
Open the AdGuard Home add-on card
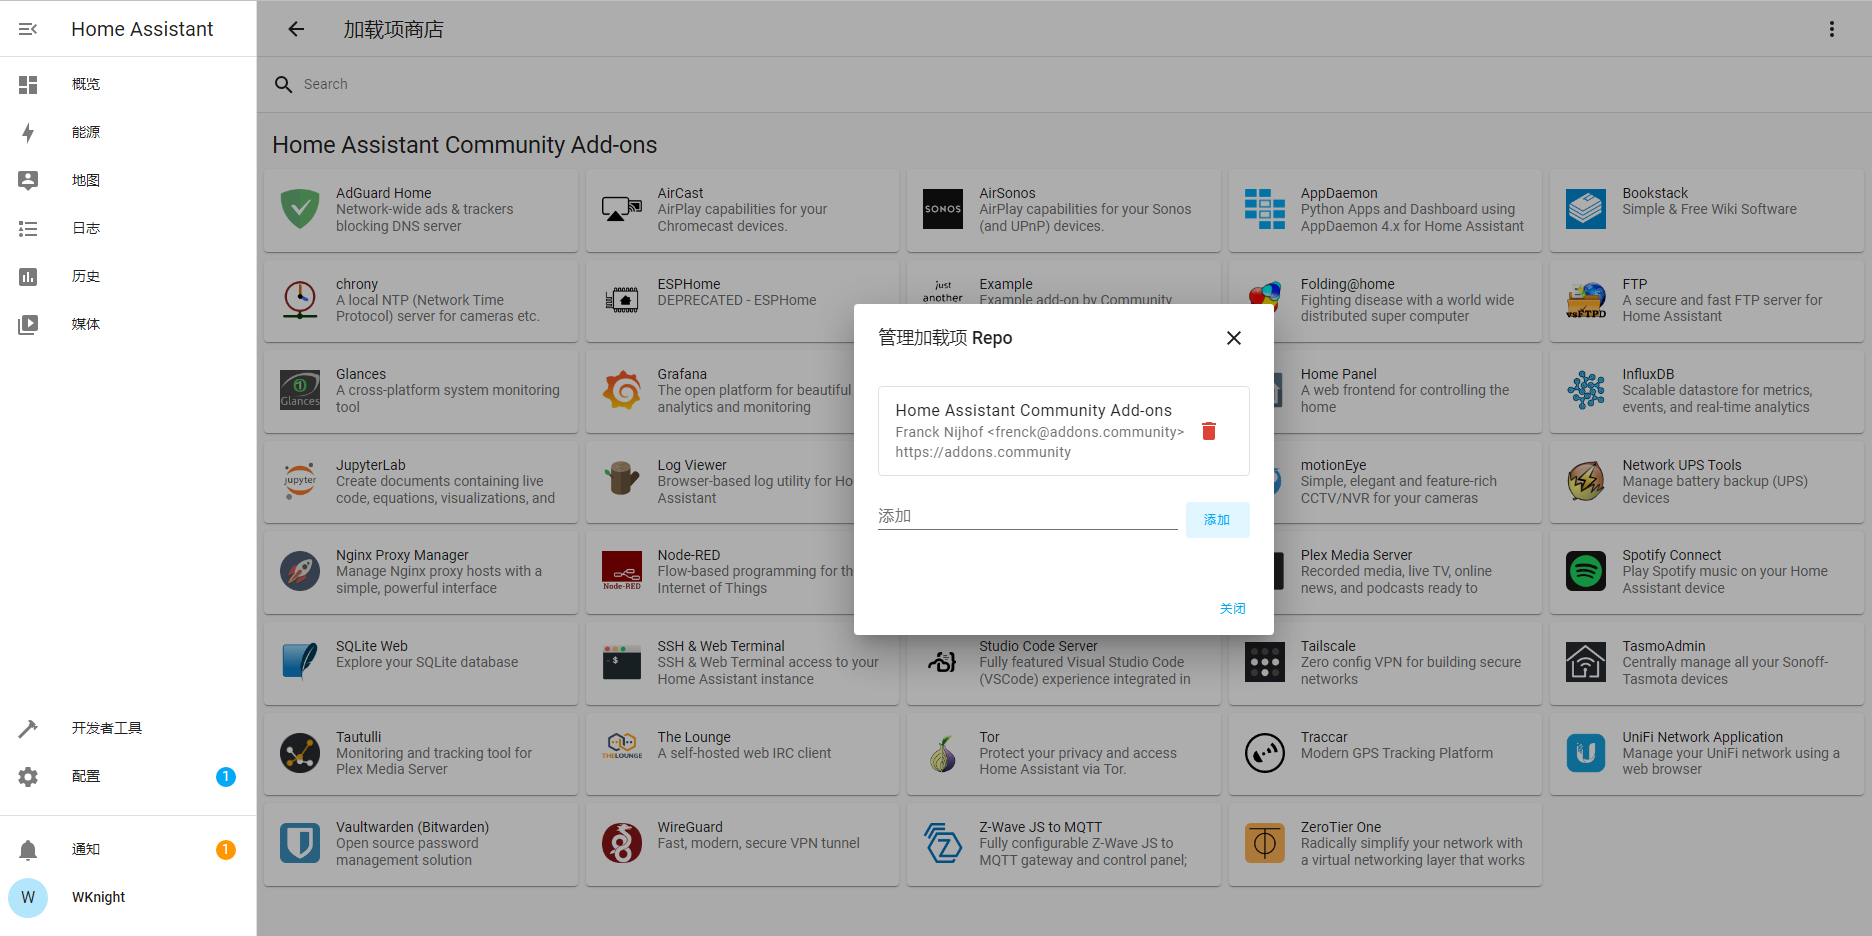point(421,210)
